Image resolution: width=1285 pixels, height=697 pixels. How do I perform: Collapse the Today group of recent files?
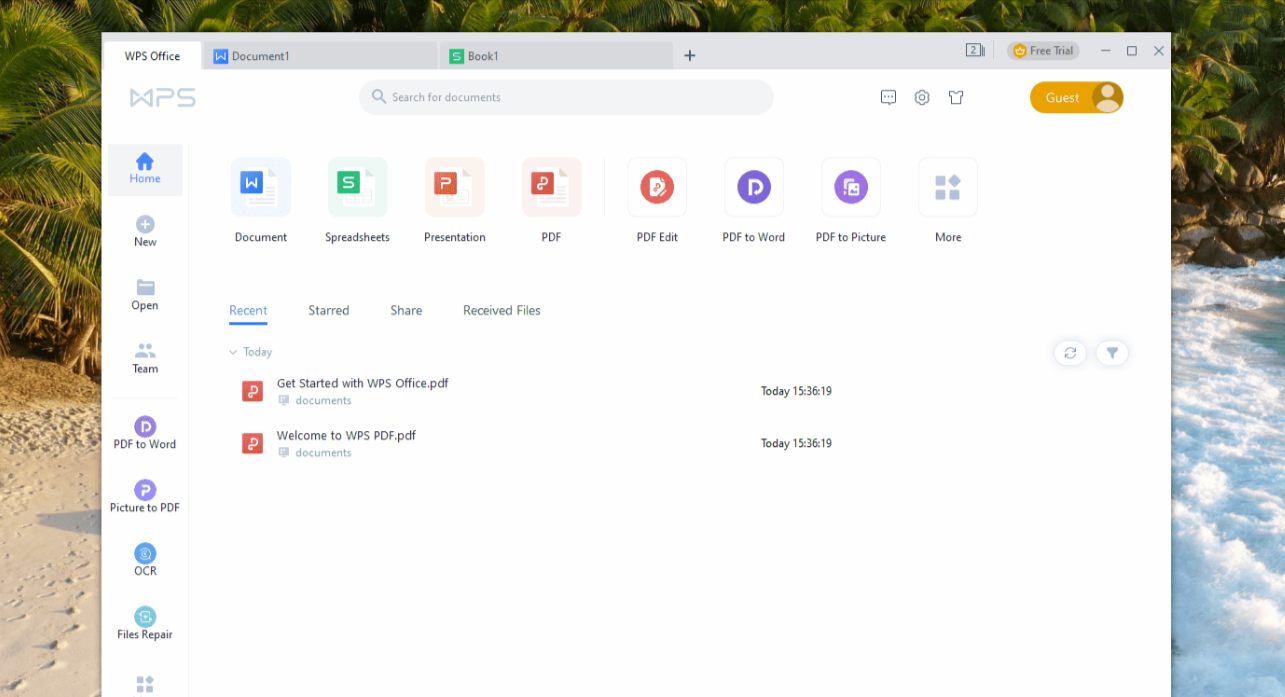click(234, 352)
